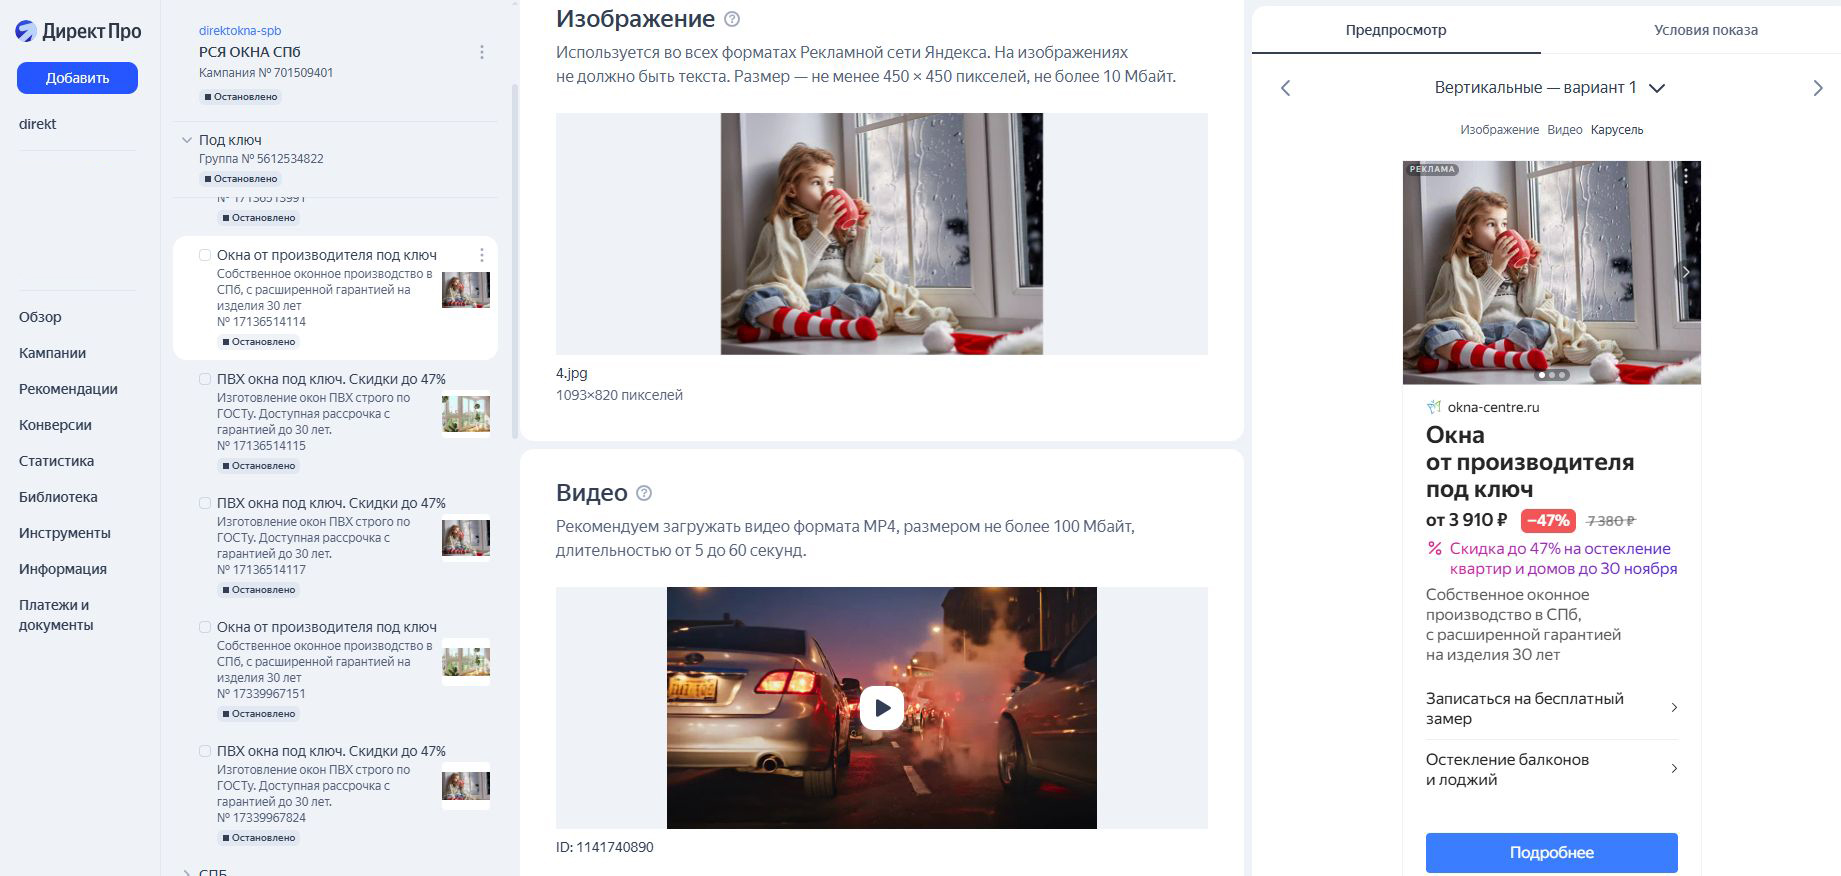Select the checkbox of ad № 17136514115

(x=205, y=379)
